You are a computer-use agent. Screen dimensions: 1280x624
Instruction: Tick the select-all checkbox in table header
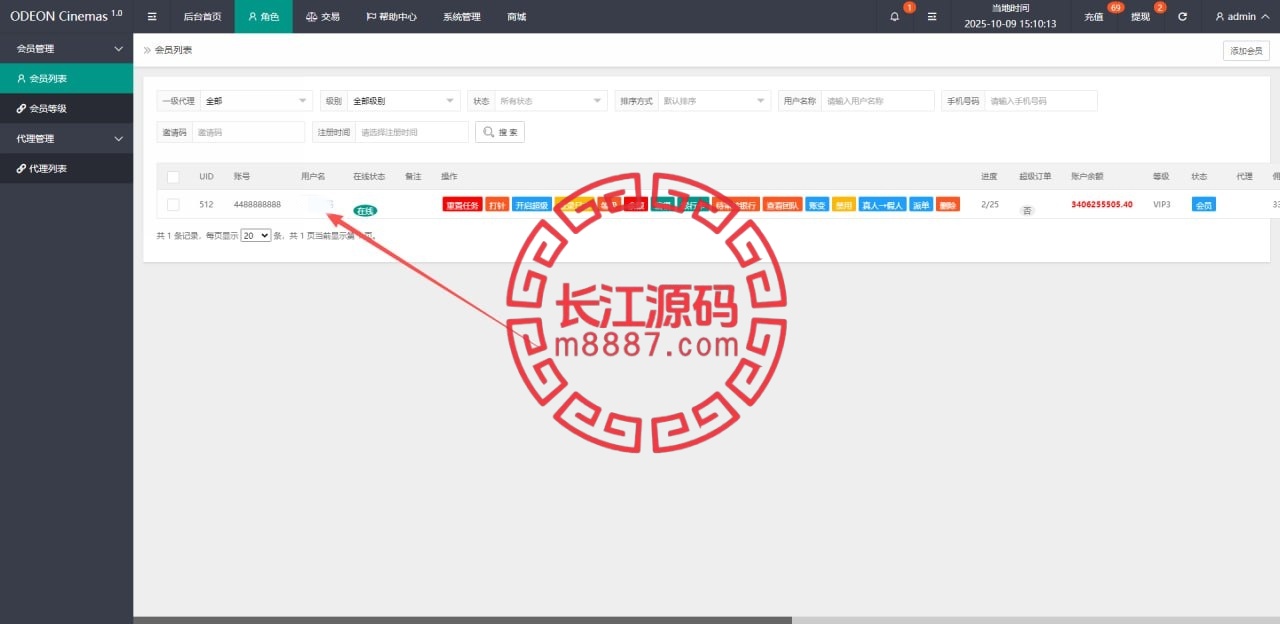173,177
